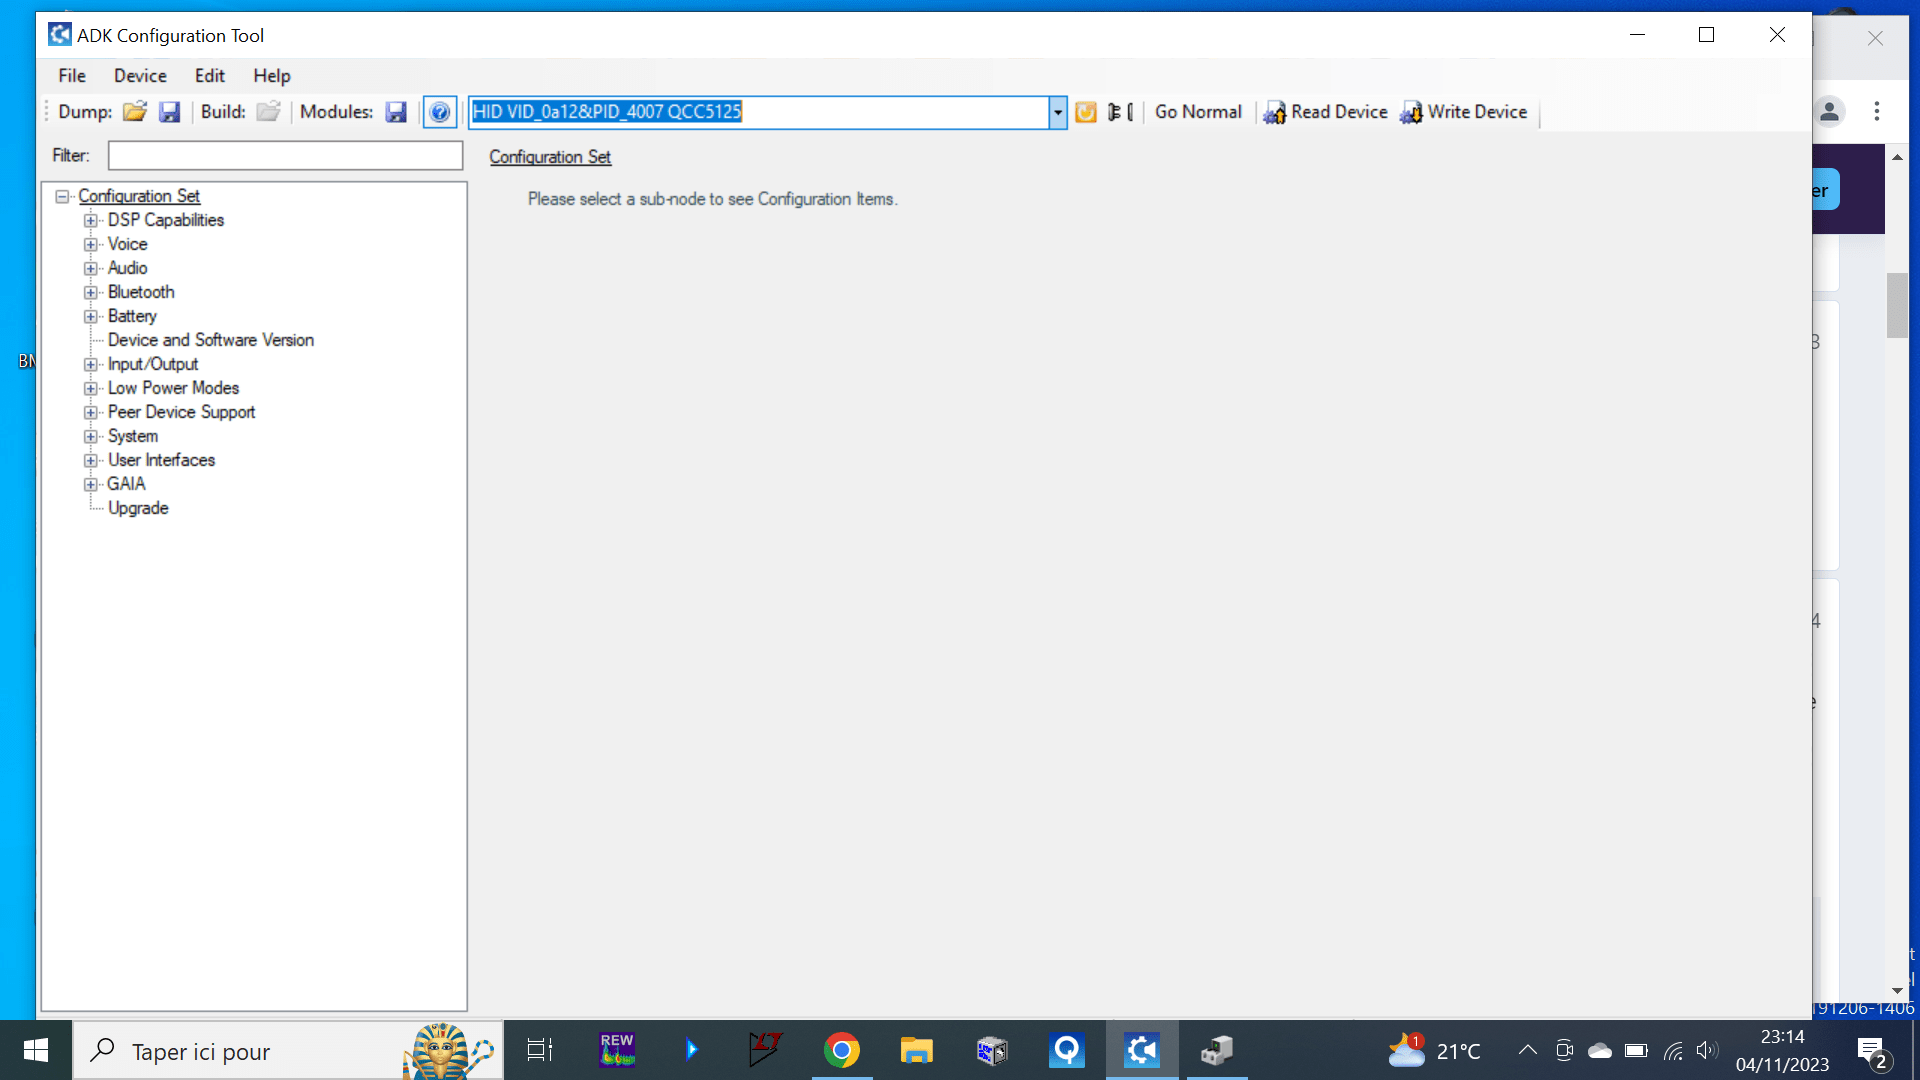
Task: Open the weather widget showing 21°C
Action: pyautogui.click(x=1435, y=1050)
